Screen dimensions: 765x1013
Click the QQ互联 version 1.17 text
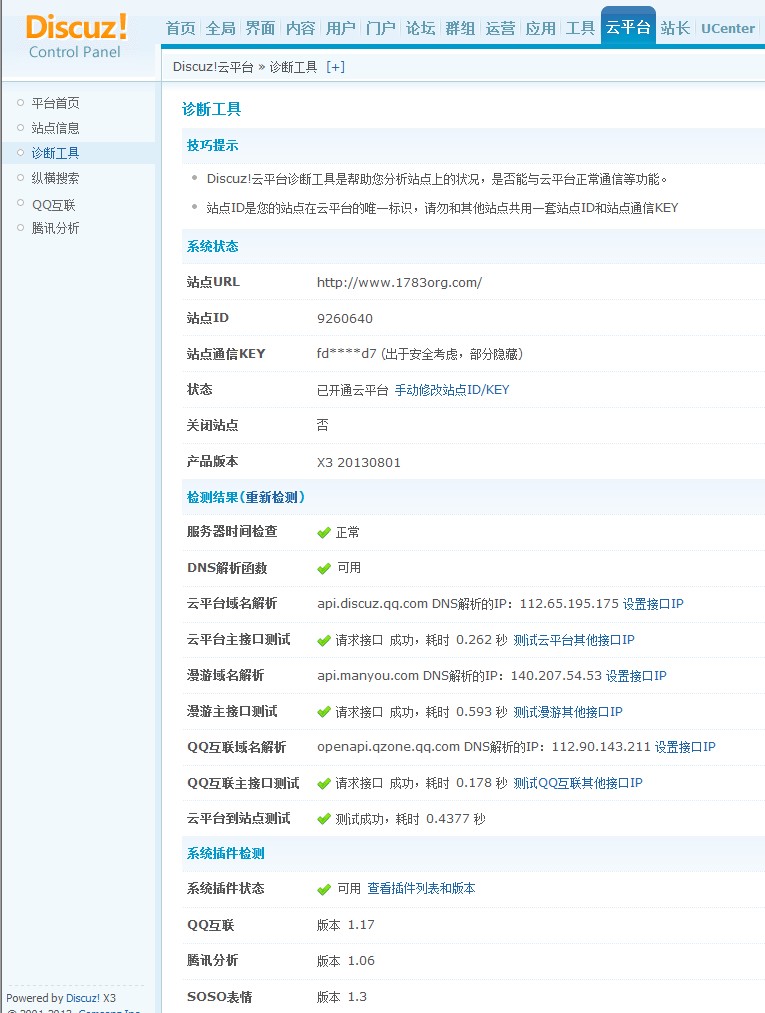pyautogui.click(x=346, y=925)
